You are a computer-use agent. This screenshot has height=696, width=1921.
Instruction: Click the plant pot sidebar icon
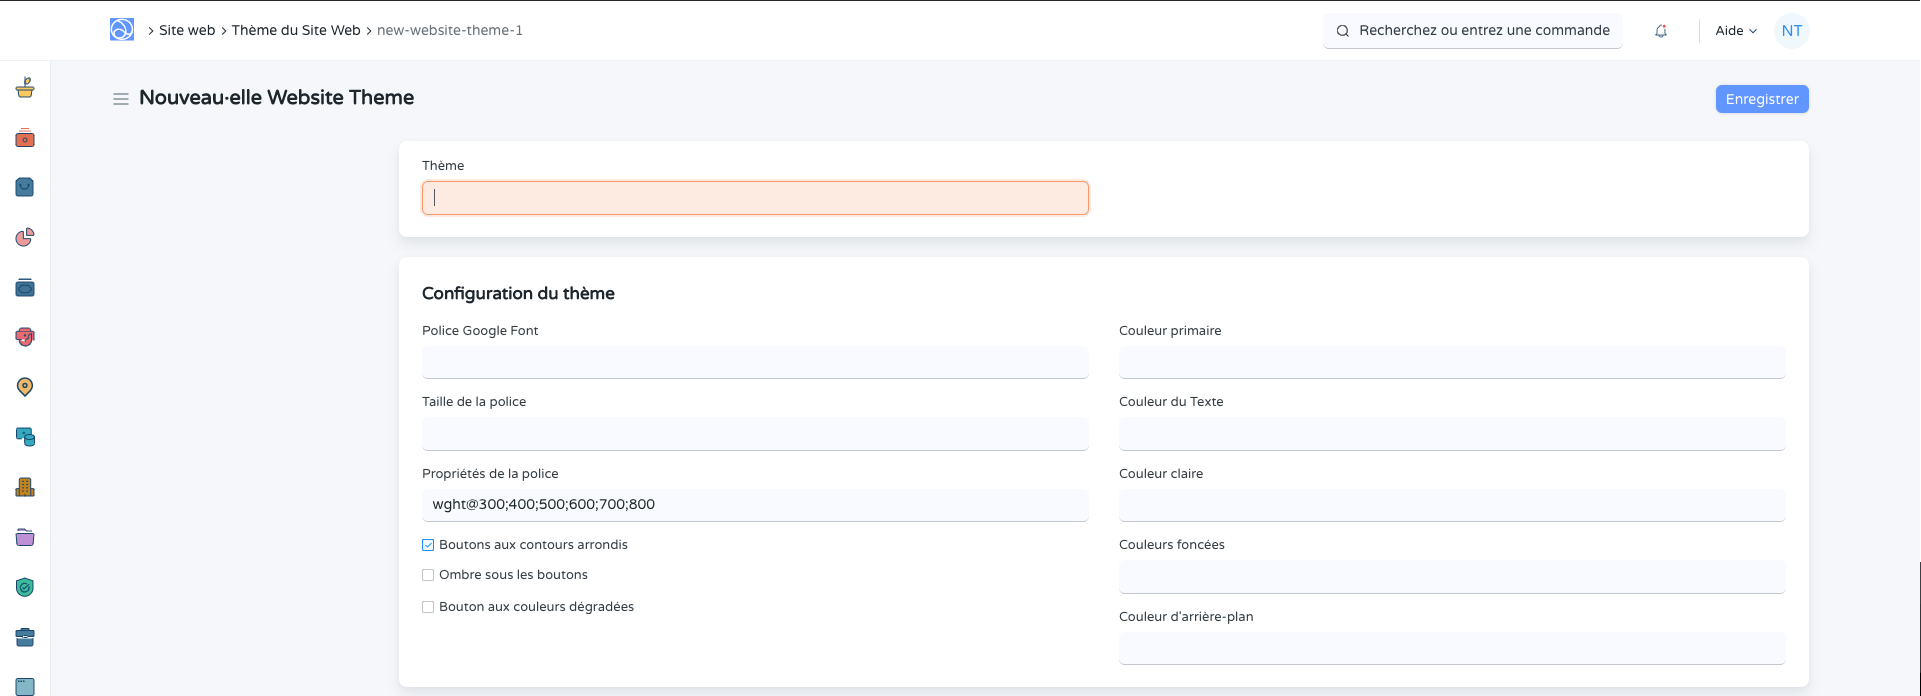[x=25, y=88]
